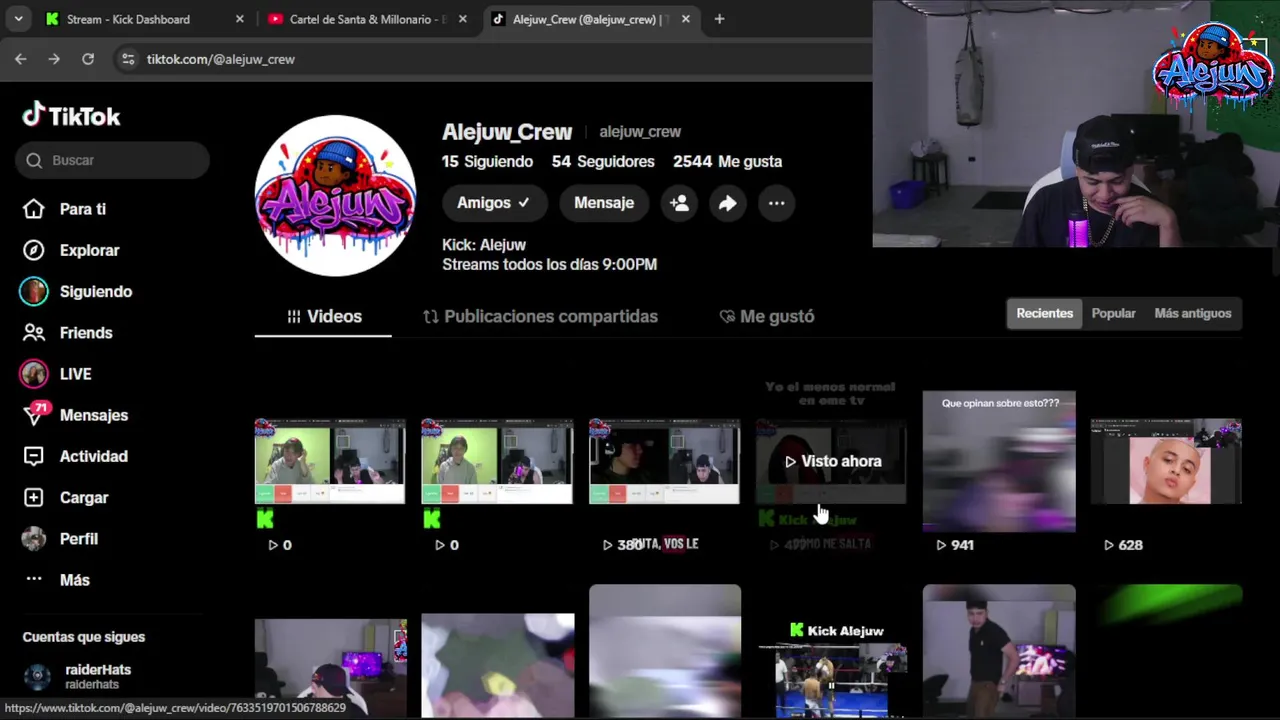Reload the TikTok page

pyautogui.click(x=88, y=59)
